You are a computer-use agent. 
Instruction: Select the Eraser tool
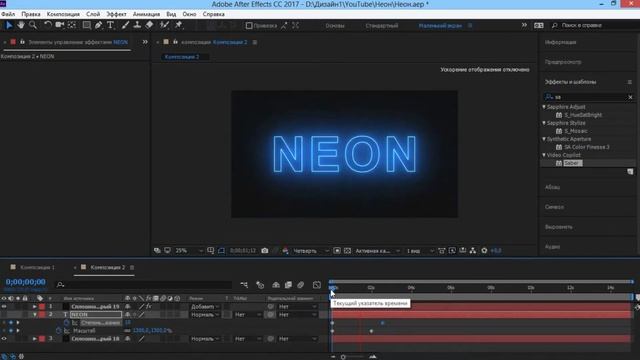[149, 25]
